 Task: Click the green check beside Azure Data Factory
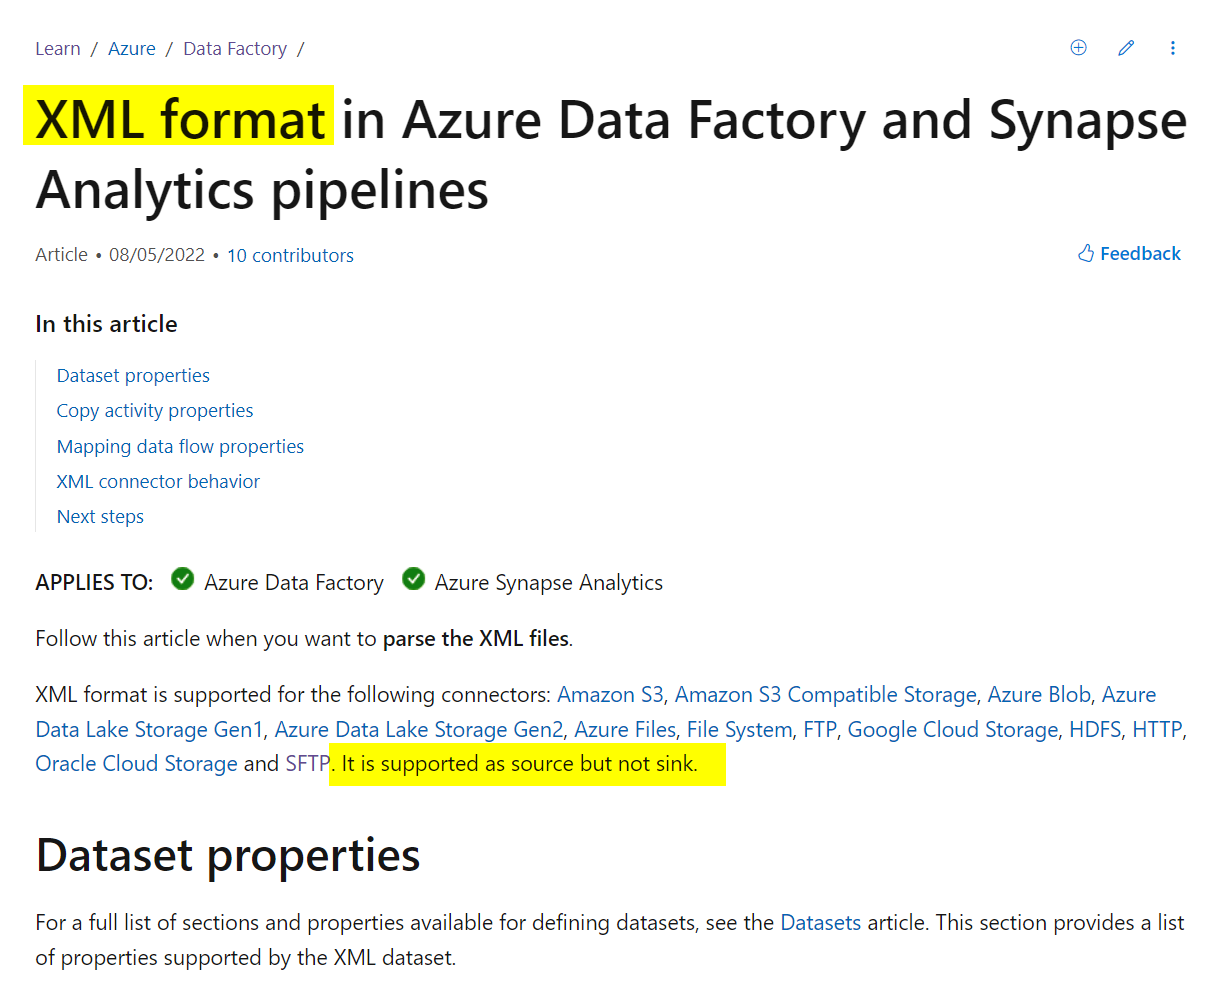[x=182, y=580]
